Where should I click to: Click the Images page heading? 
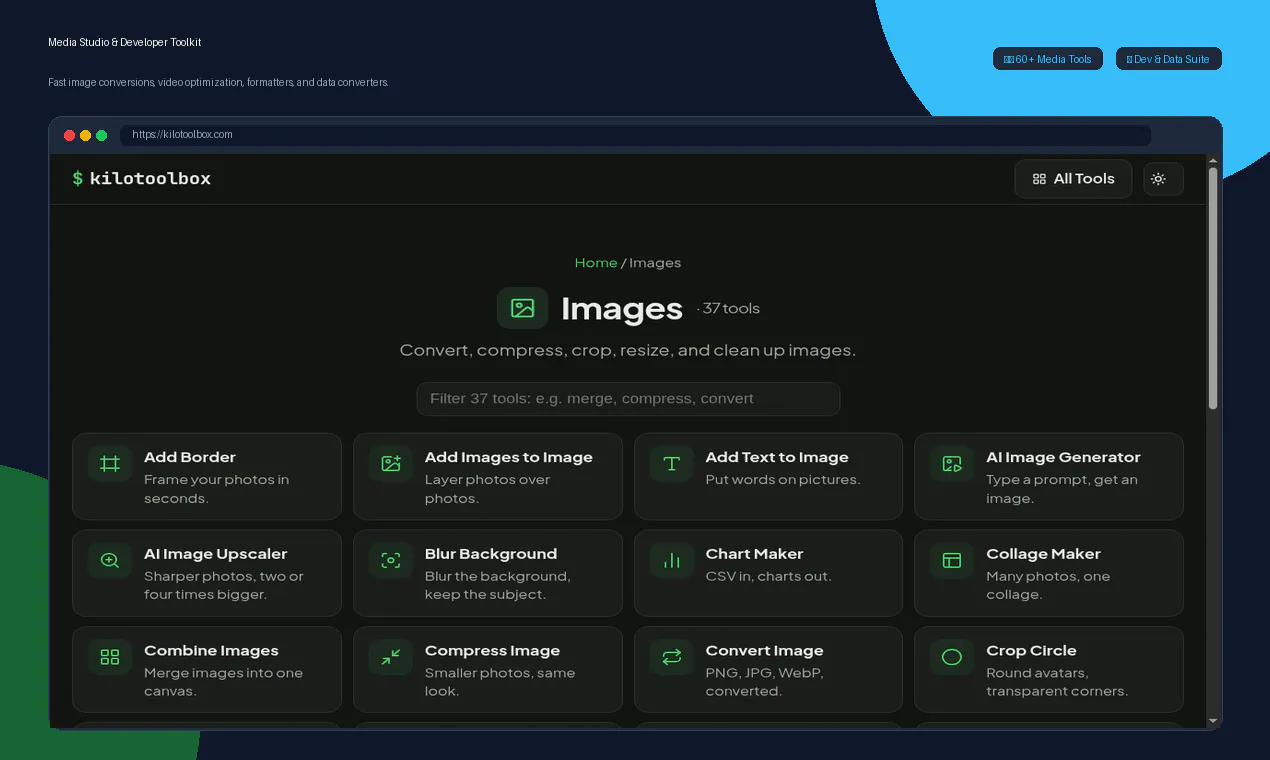coord(622,309)
